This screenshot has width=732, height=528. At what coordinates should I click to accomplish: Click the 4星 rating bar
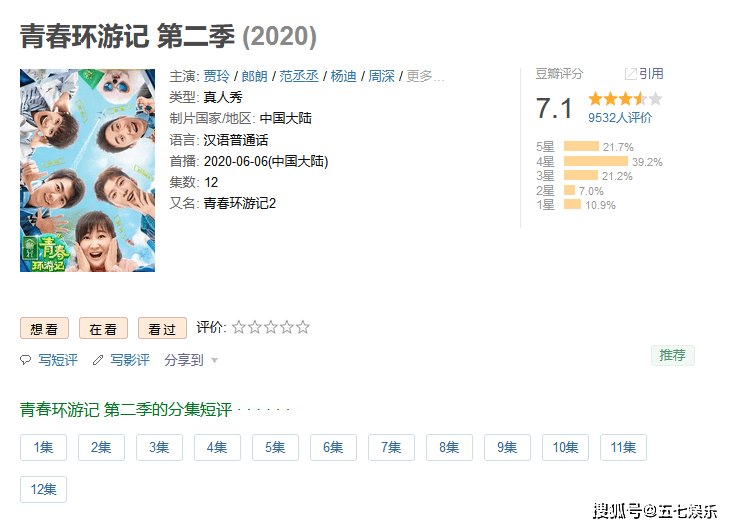(x=596, y=162)
